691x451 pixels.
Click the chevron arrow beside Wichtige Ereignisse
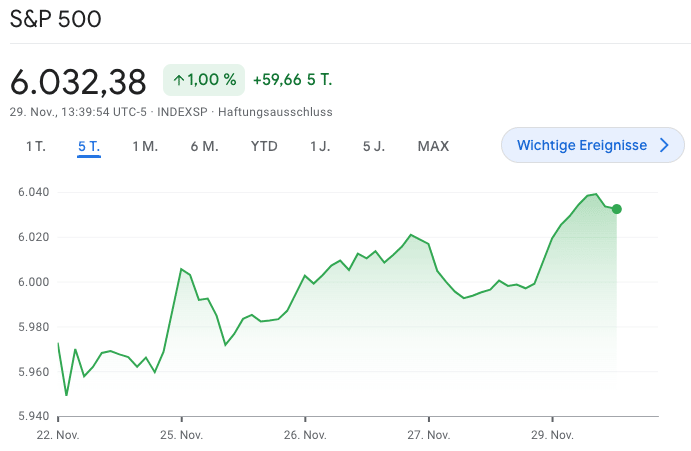665,146
